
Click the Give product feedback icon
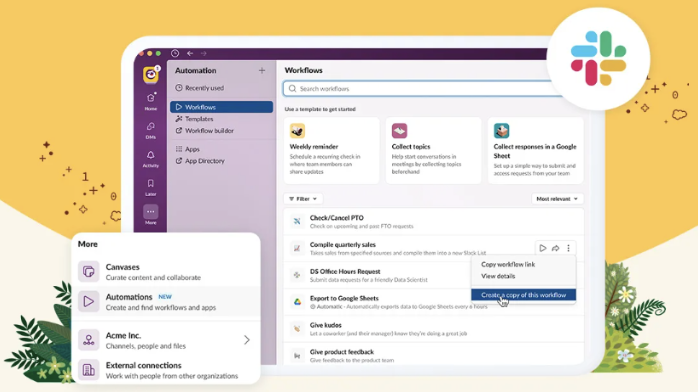click(297, 356)
